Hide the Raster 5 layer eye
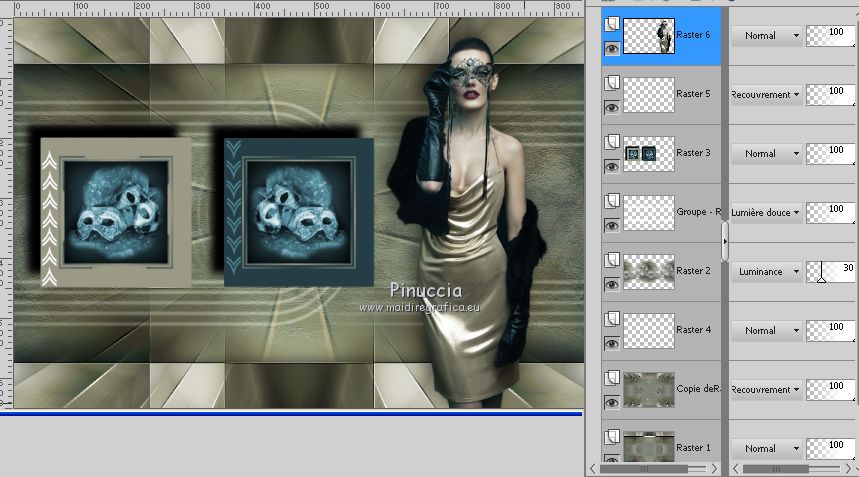This screenshot has height=477, width=859. pos(611,107)
